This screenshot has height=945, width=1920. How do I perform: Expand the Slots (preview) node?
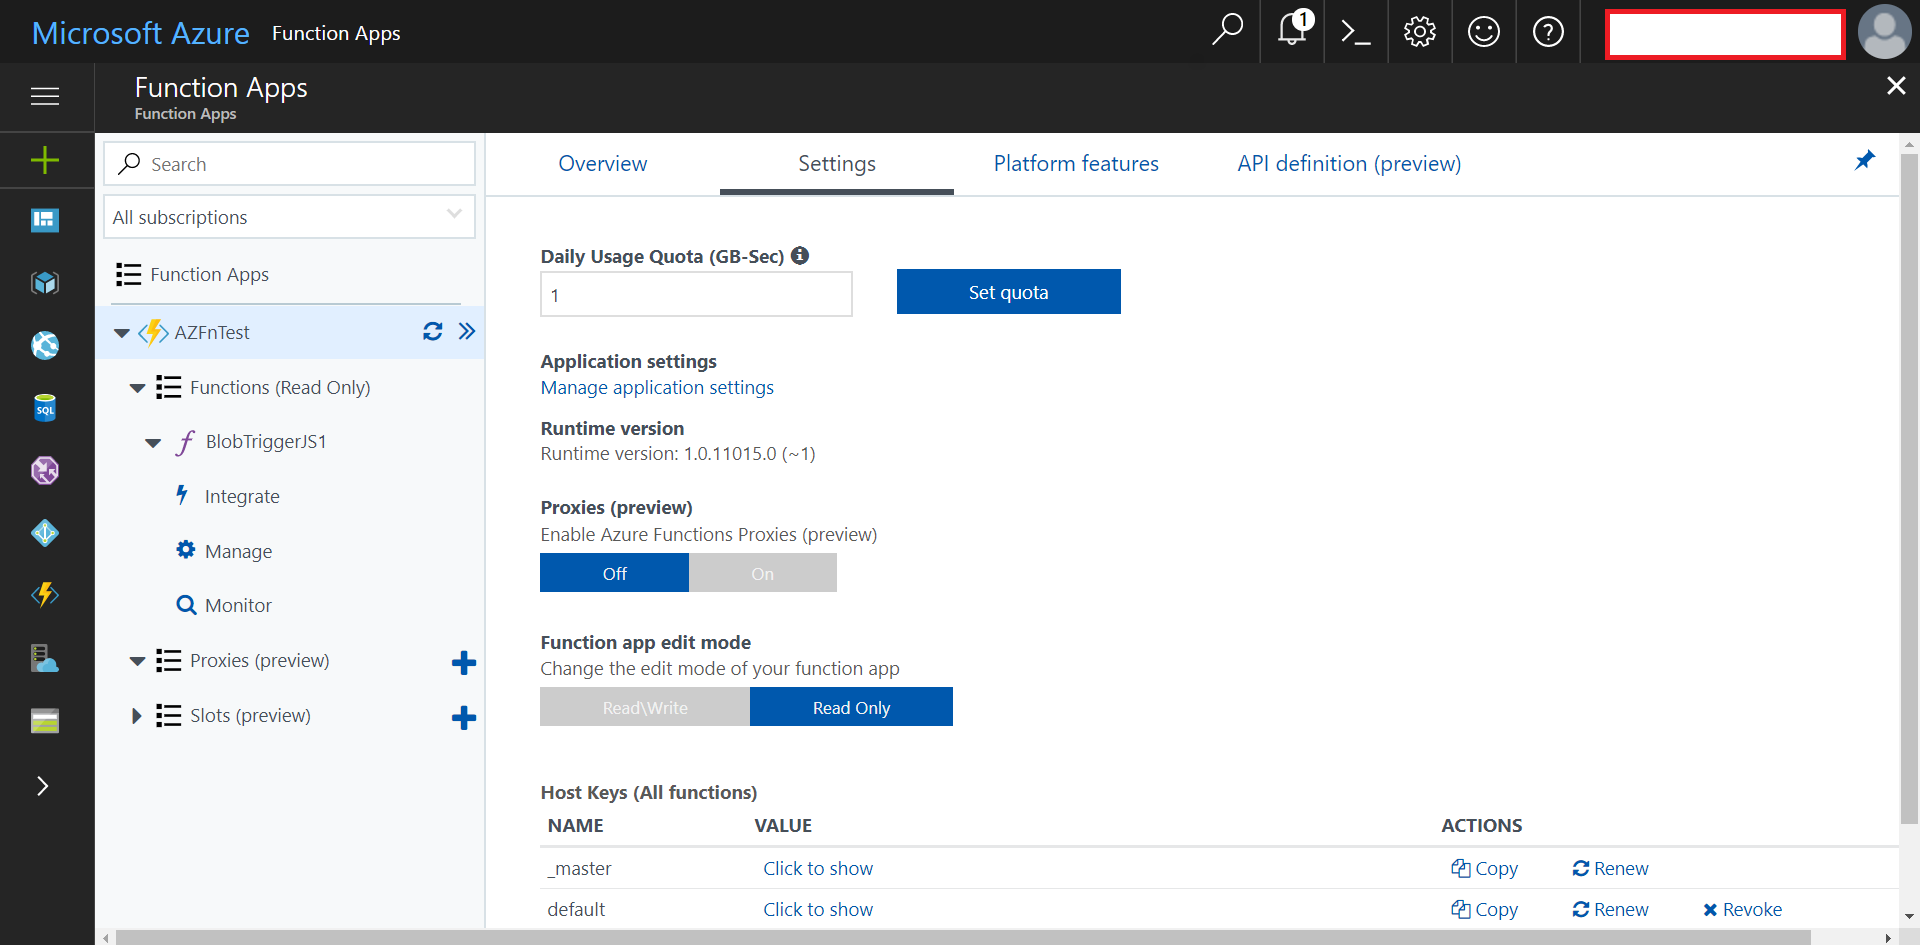pyautogui.click(x=137, y=716)
